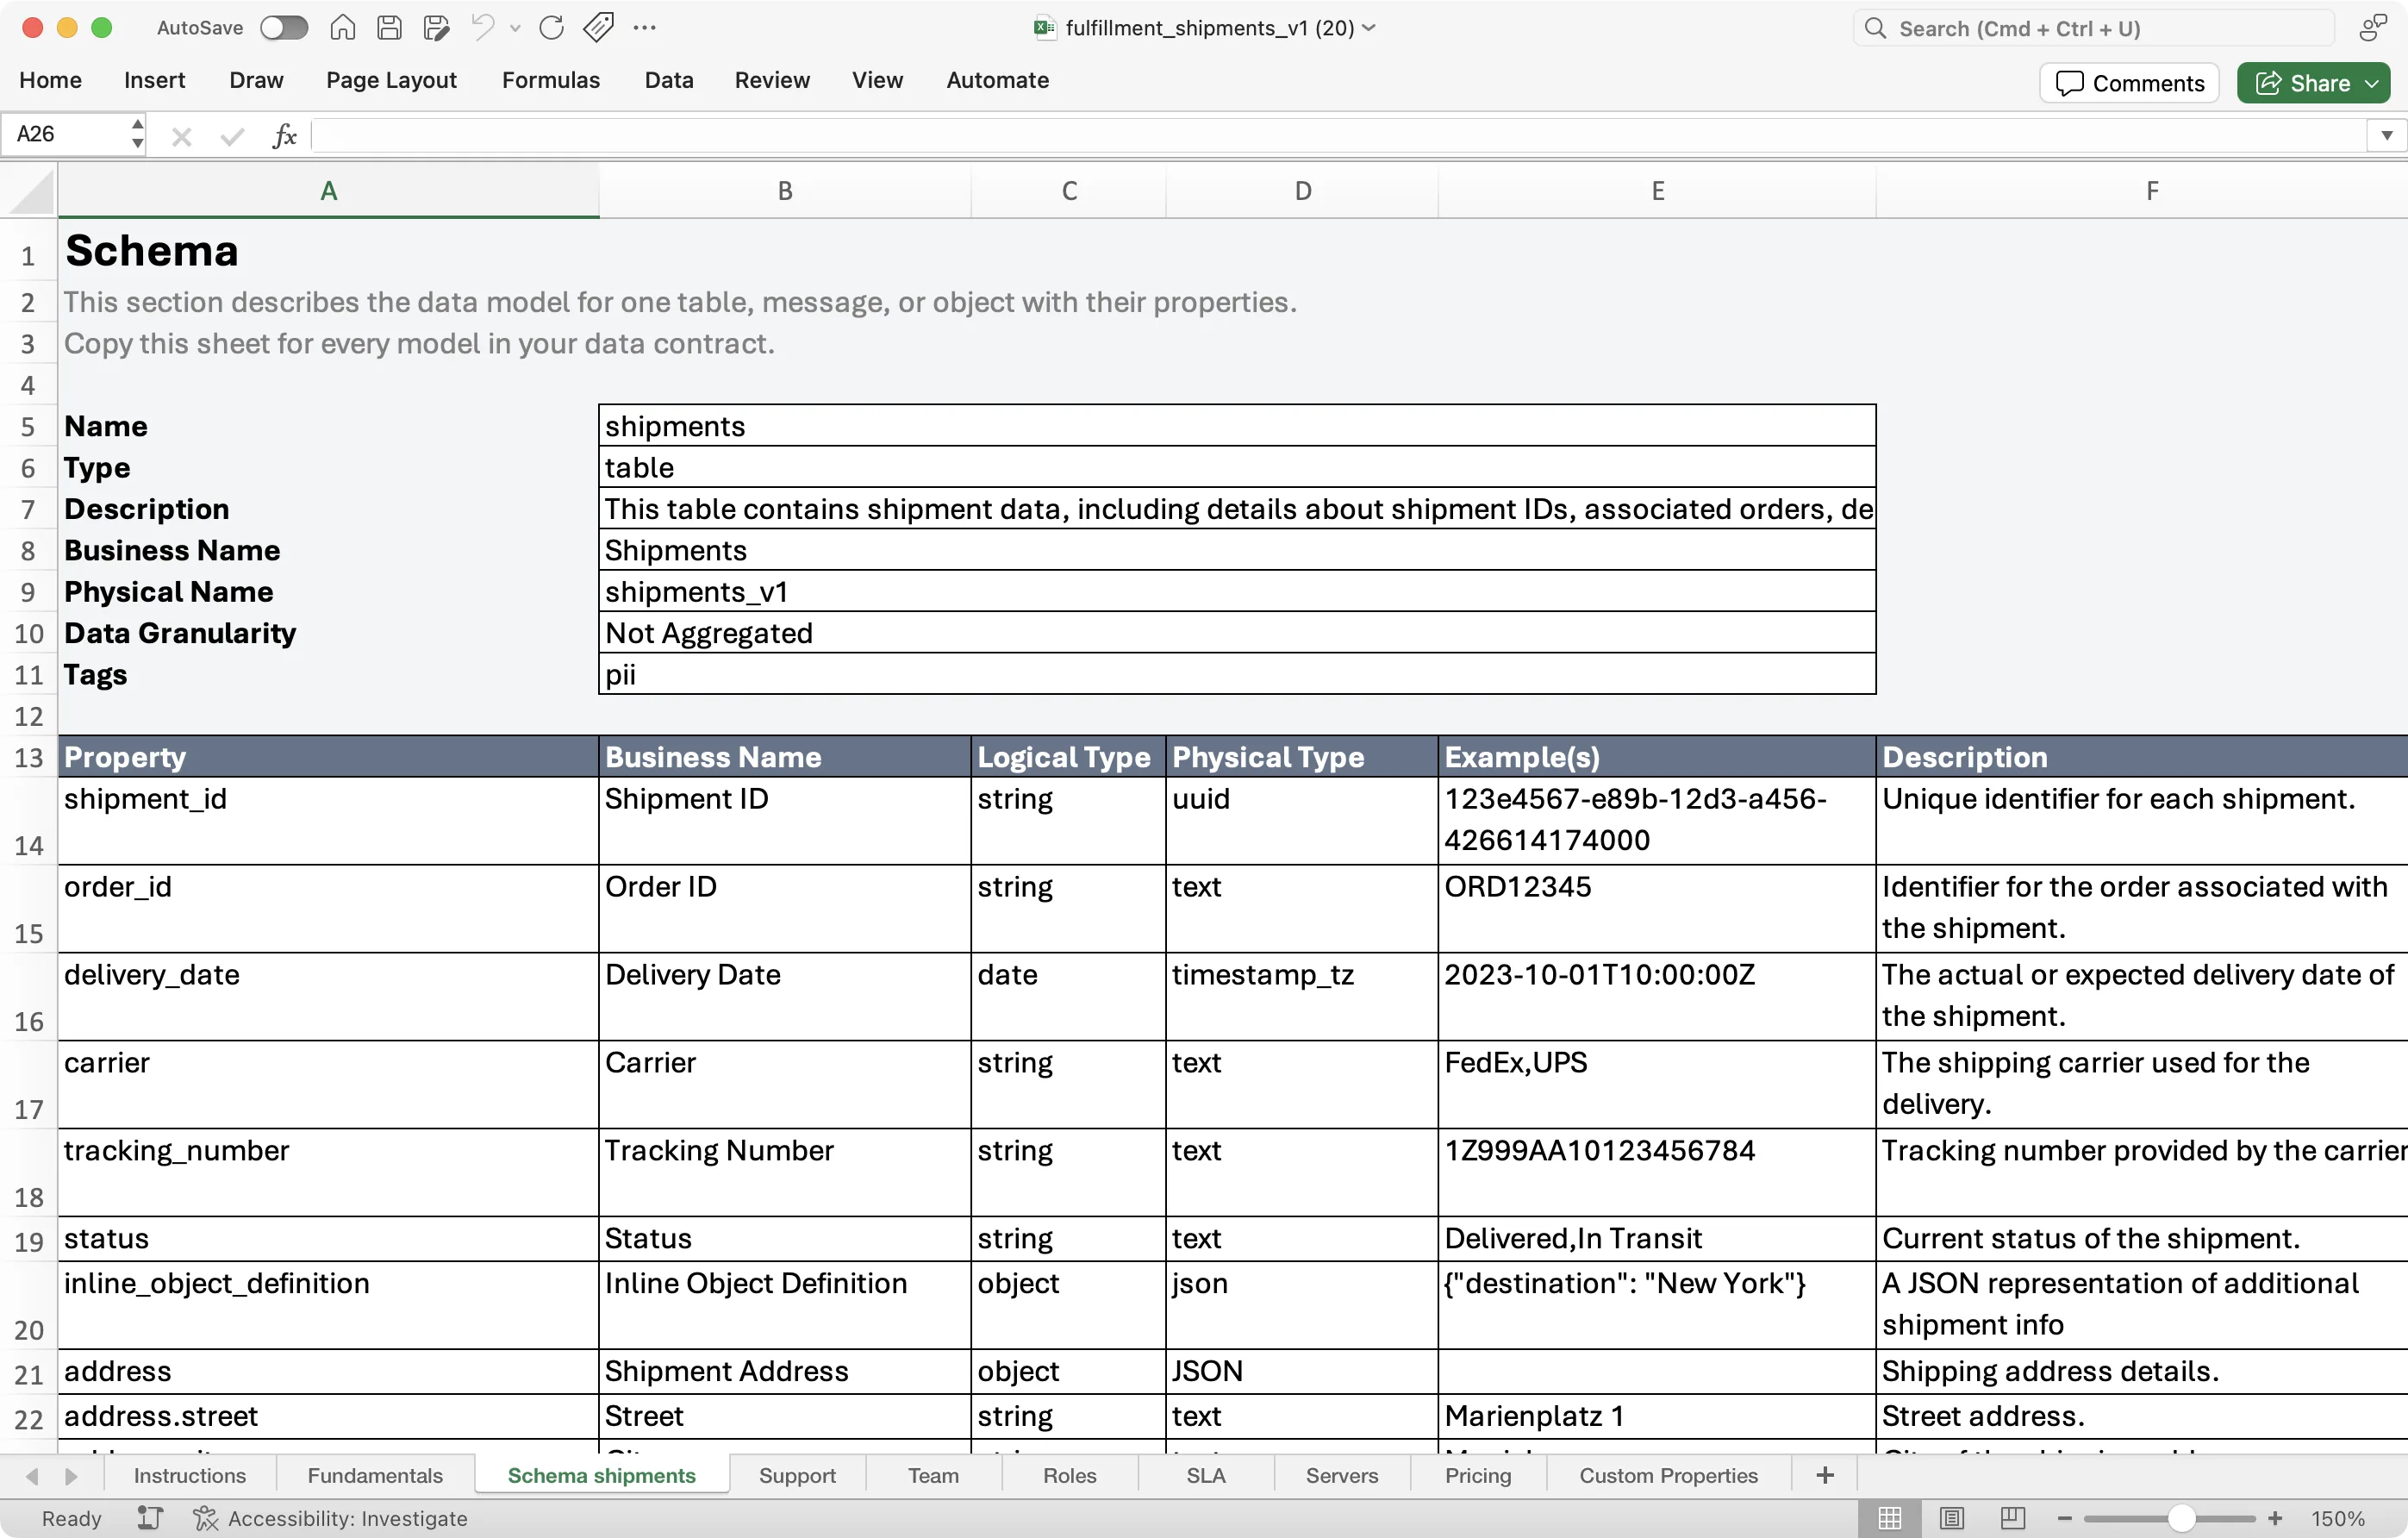Open the Home ribbon tab
Viewport: 2408px width, 1538px height.
tap(50, 80)
